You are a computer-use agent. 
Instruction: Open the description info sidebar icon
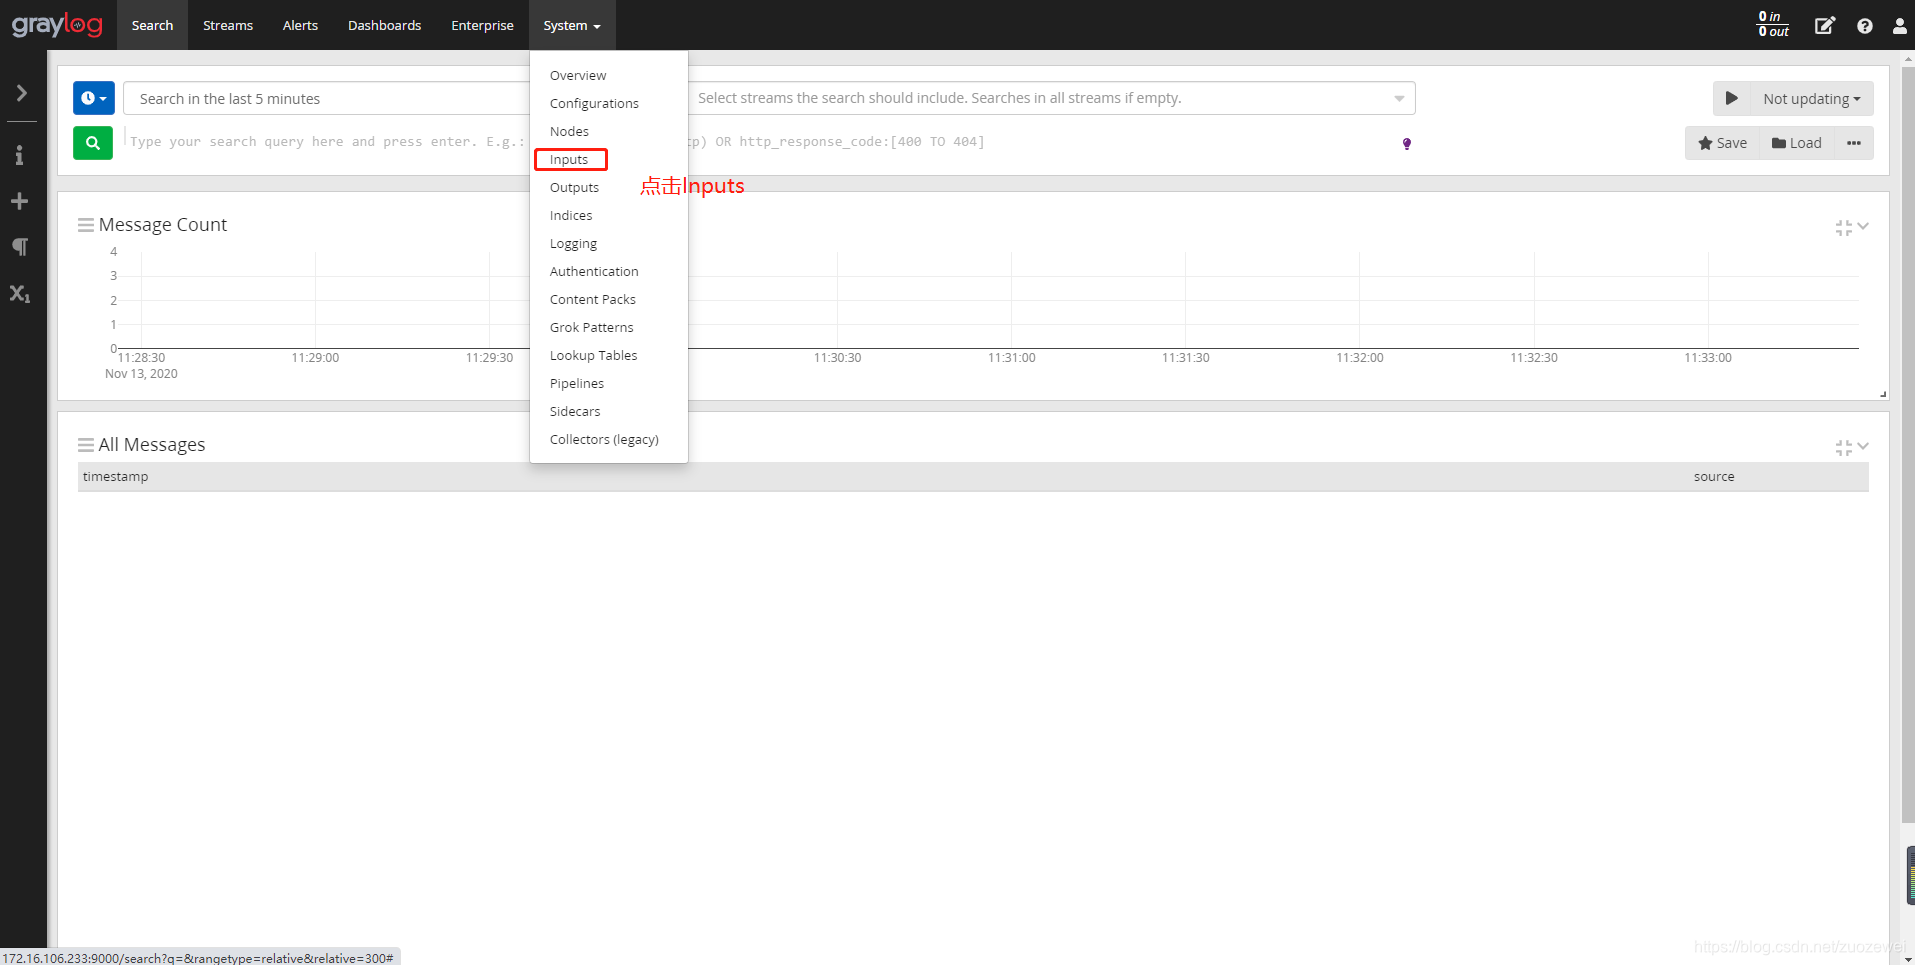click(x=19, y=155)
